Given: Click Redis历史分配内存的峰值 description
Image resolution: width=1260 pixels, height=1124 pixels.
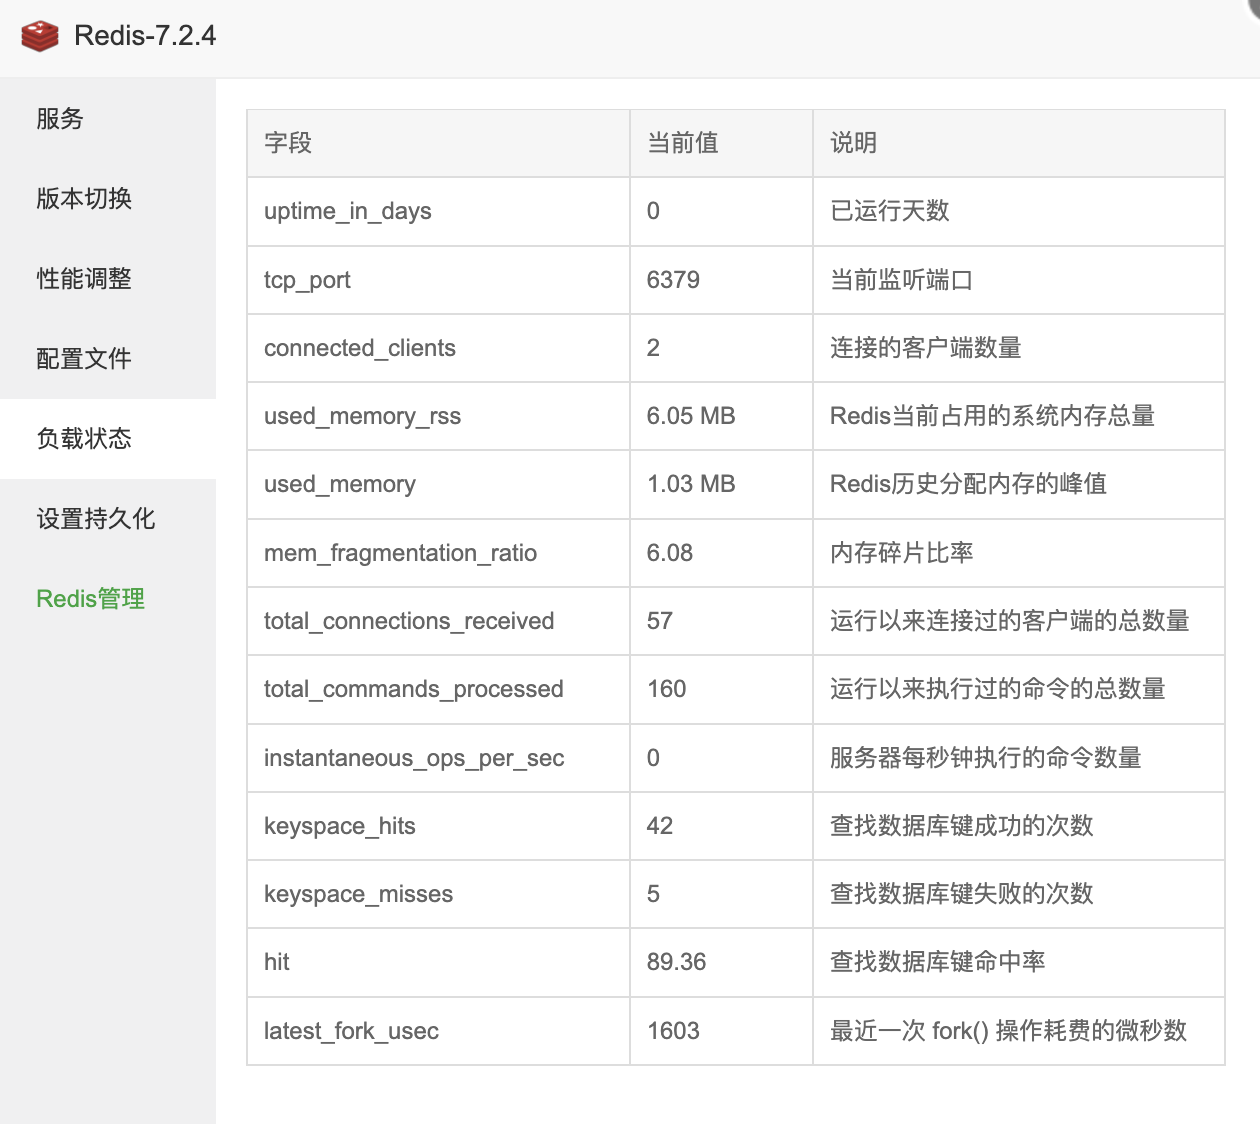Looking at the screenshot, I should (x=969, y=484).
